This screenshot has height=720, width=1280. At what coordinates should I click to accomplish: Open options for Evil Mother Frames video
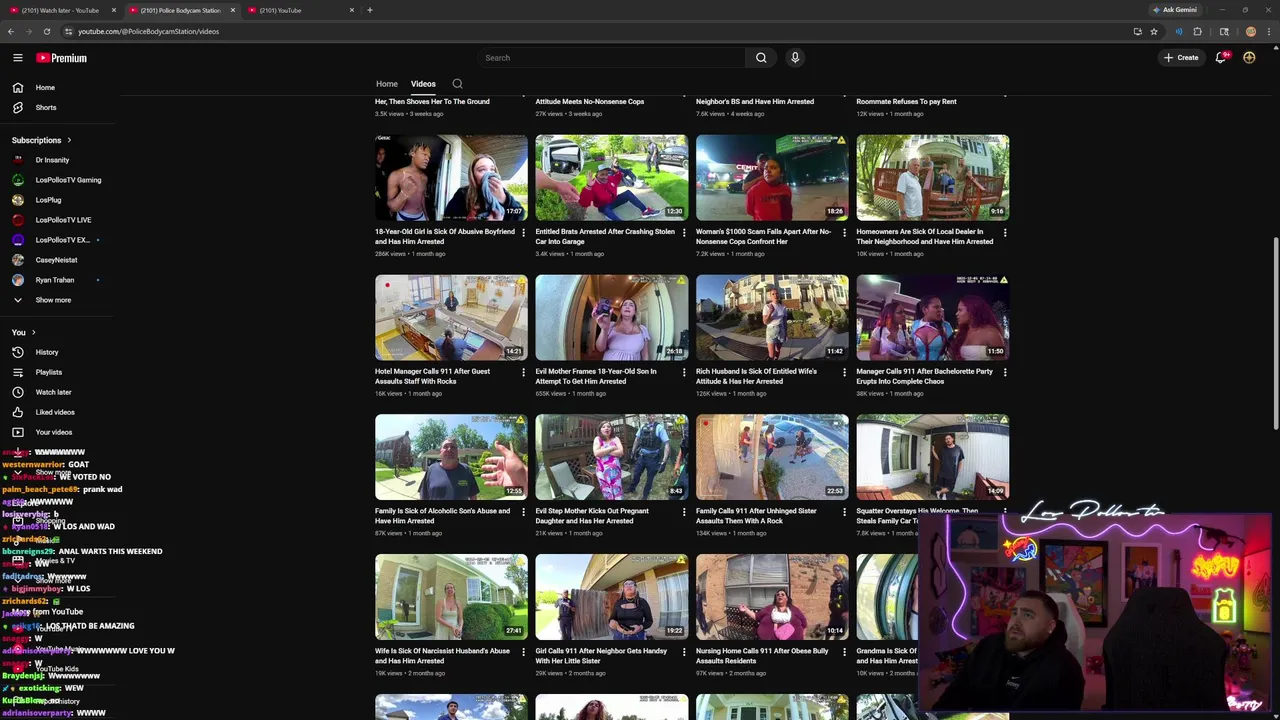click(x=683, y=372)
